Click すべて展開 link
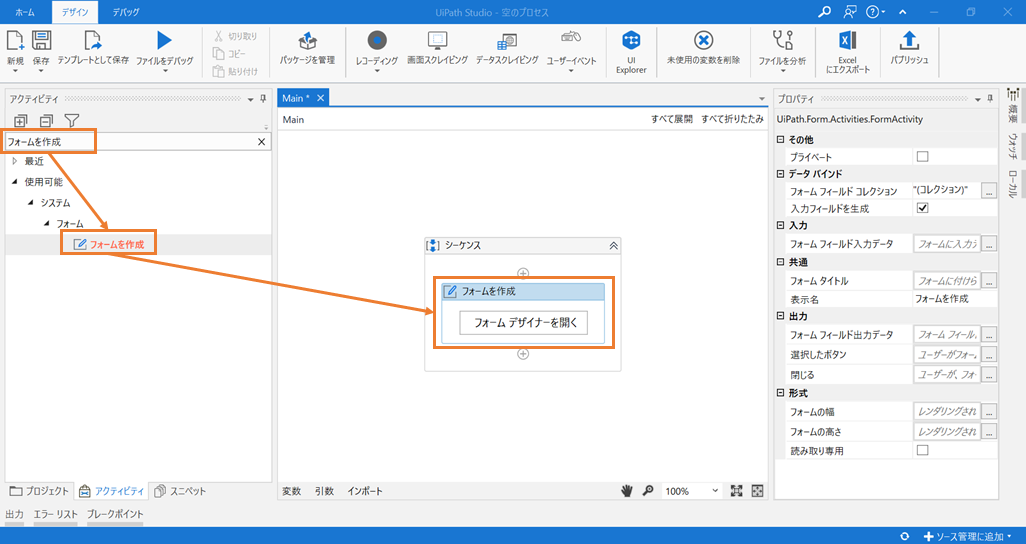This screenshot has width=1026, height=544. 671,119
